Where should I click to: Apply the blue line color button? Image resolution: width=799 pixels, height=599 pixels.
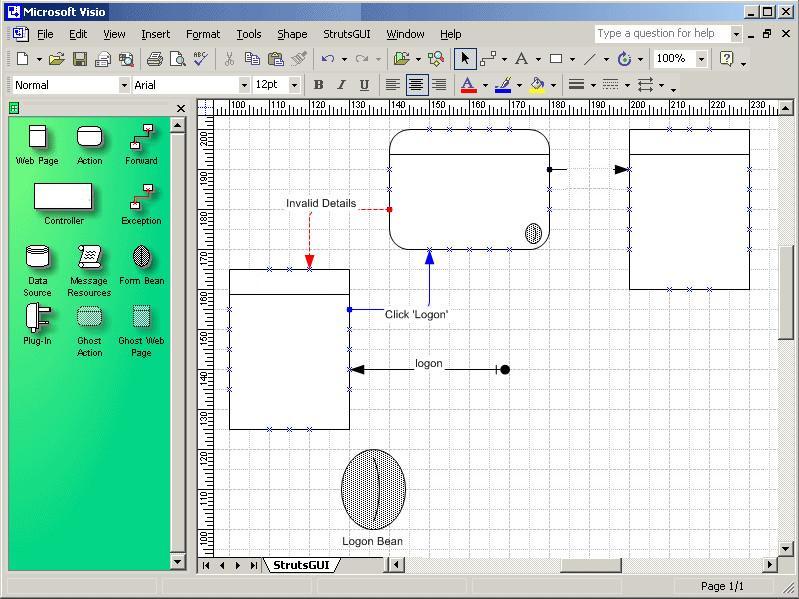502,85
